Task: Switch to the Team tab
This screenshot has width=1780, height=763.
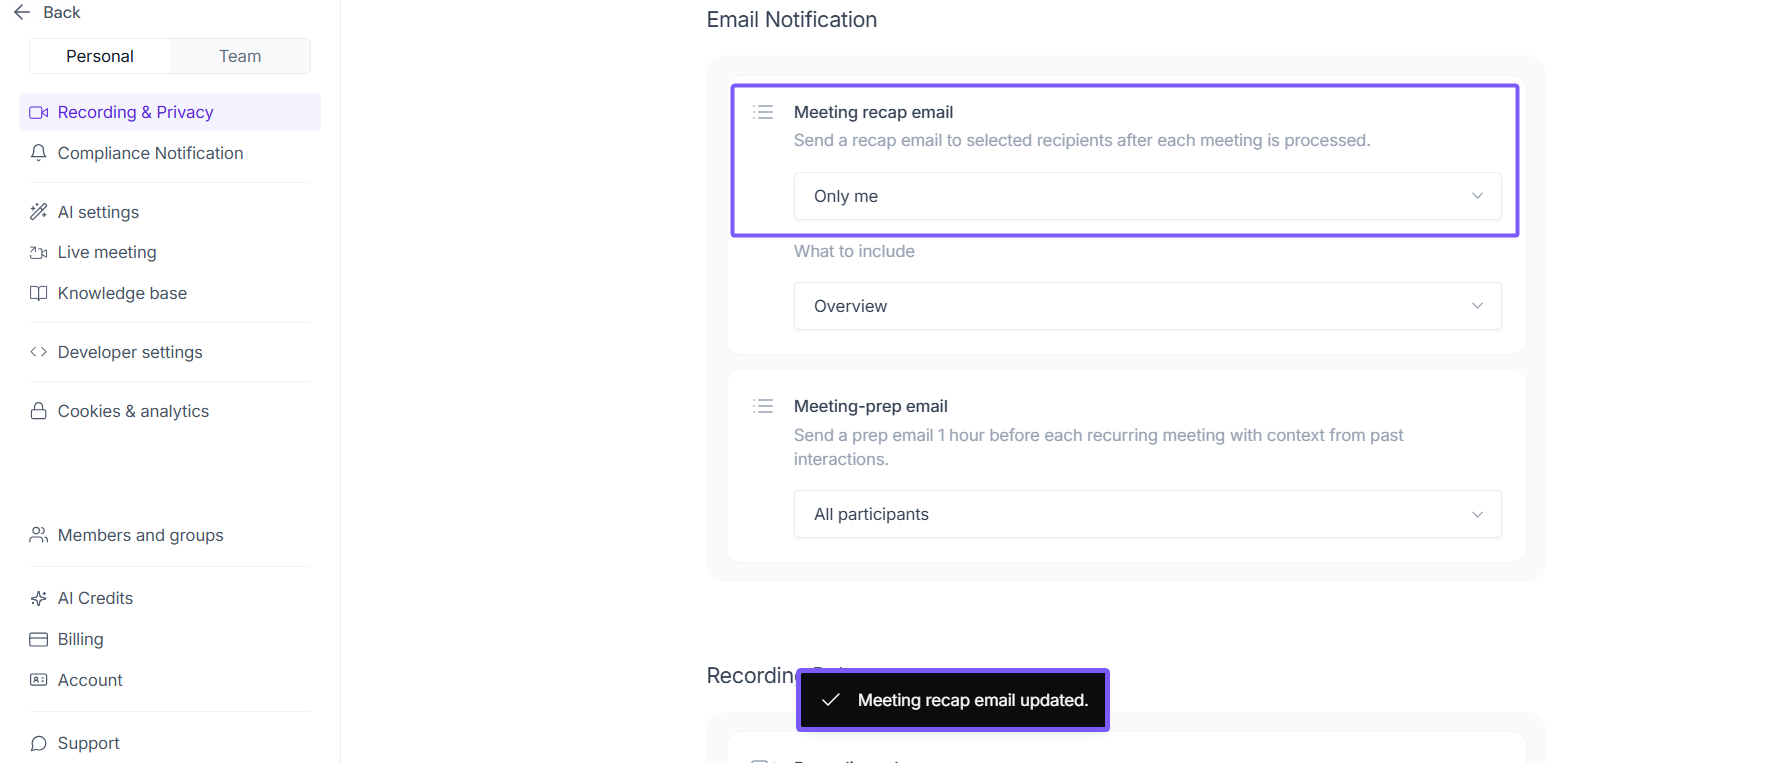Action: (240, 56)
